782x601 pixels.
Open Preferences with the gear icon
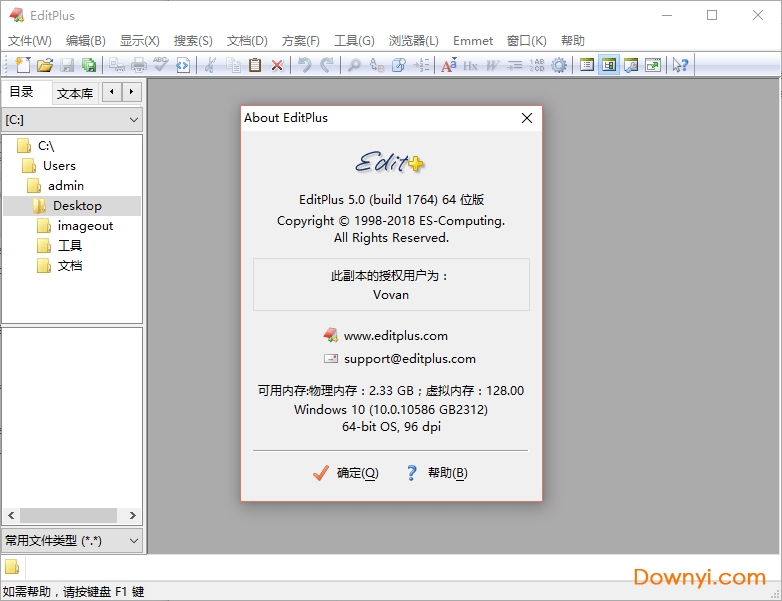(559, 65)
